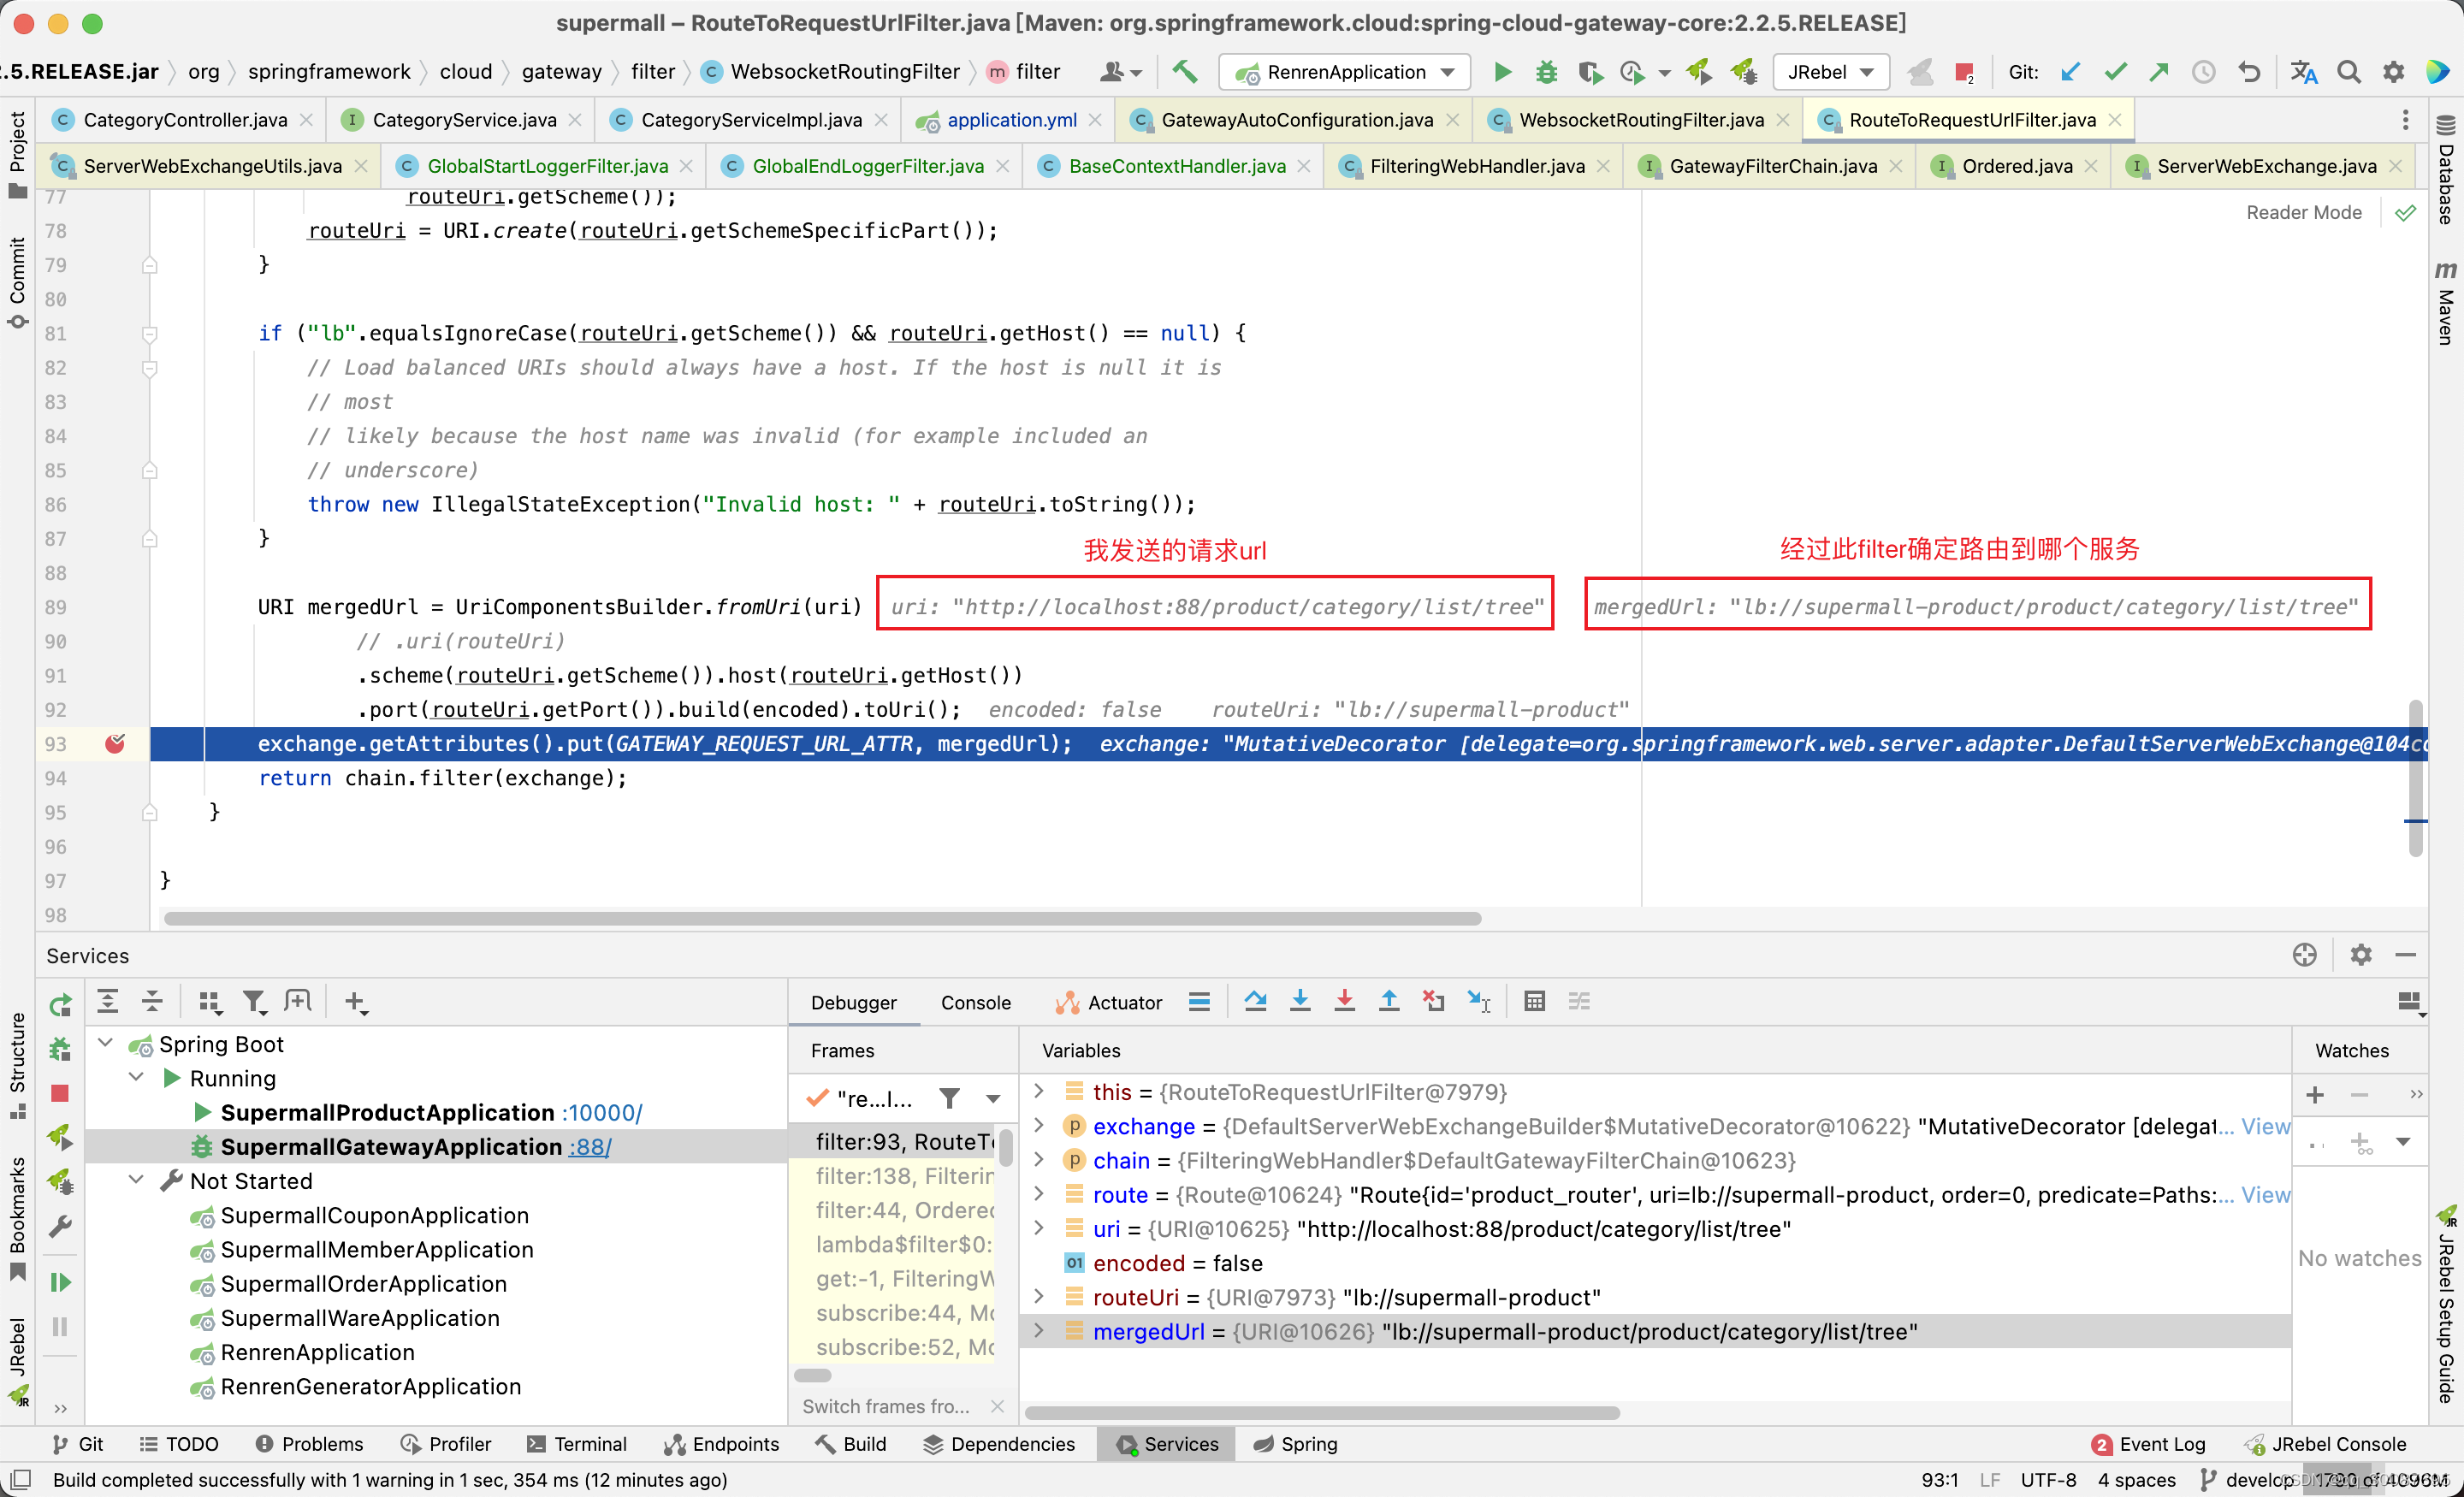Run the selected configuration with green play
Image resolution: width=2464 pixels, height=1497 pixels.
click(x=1502, y=72)
